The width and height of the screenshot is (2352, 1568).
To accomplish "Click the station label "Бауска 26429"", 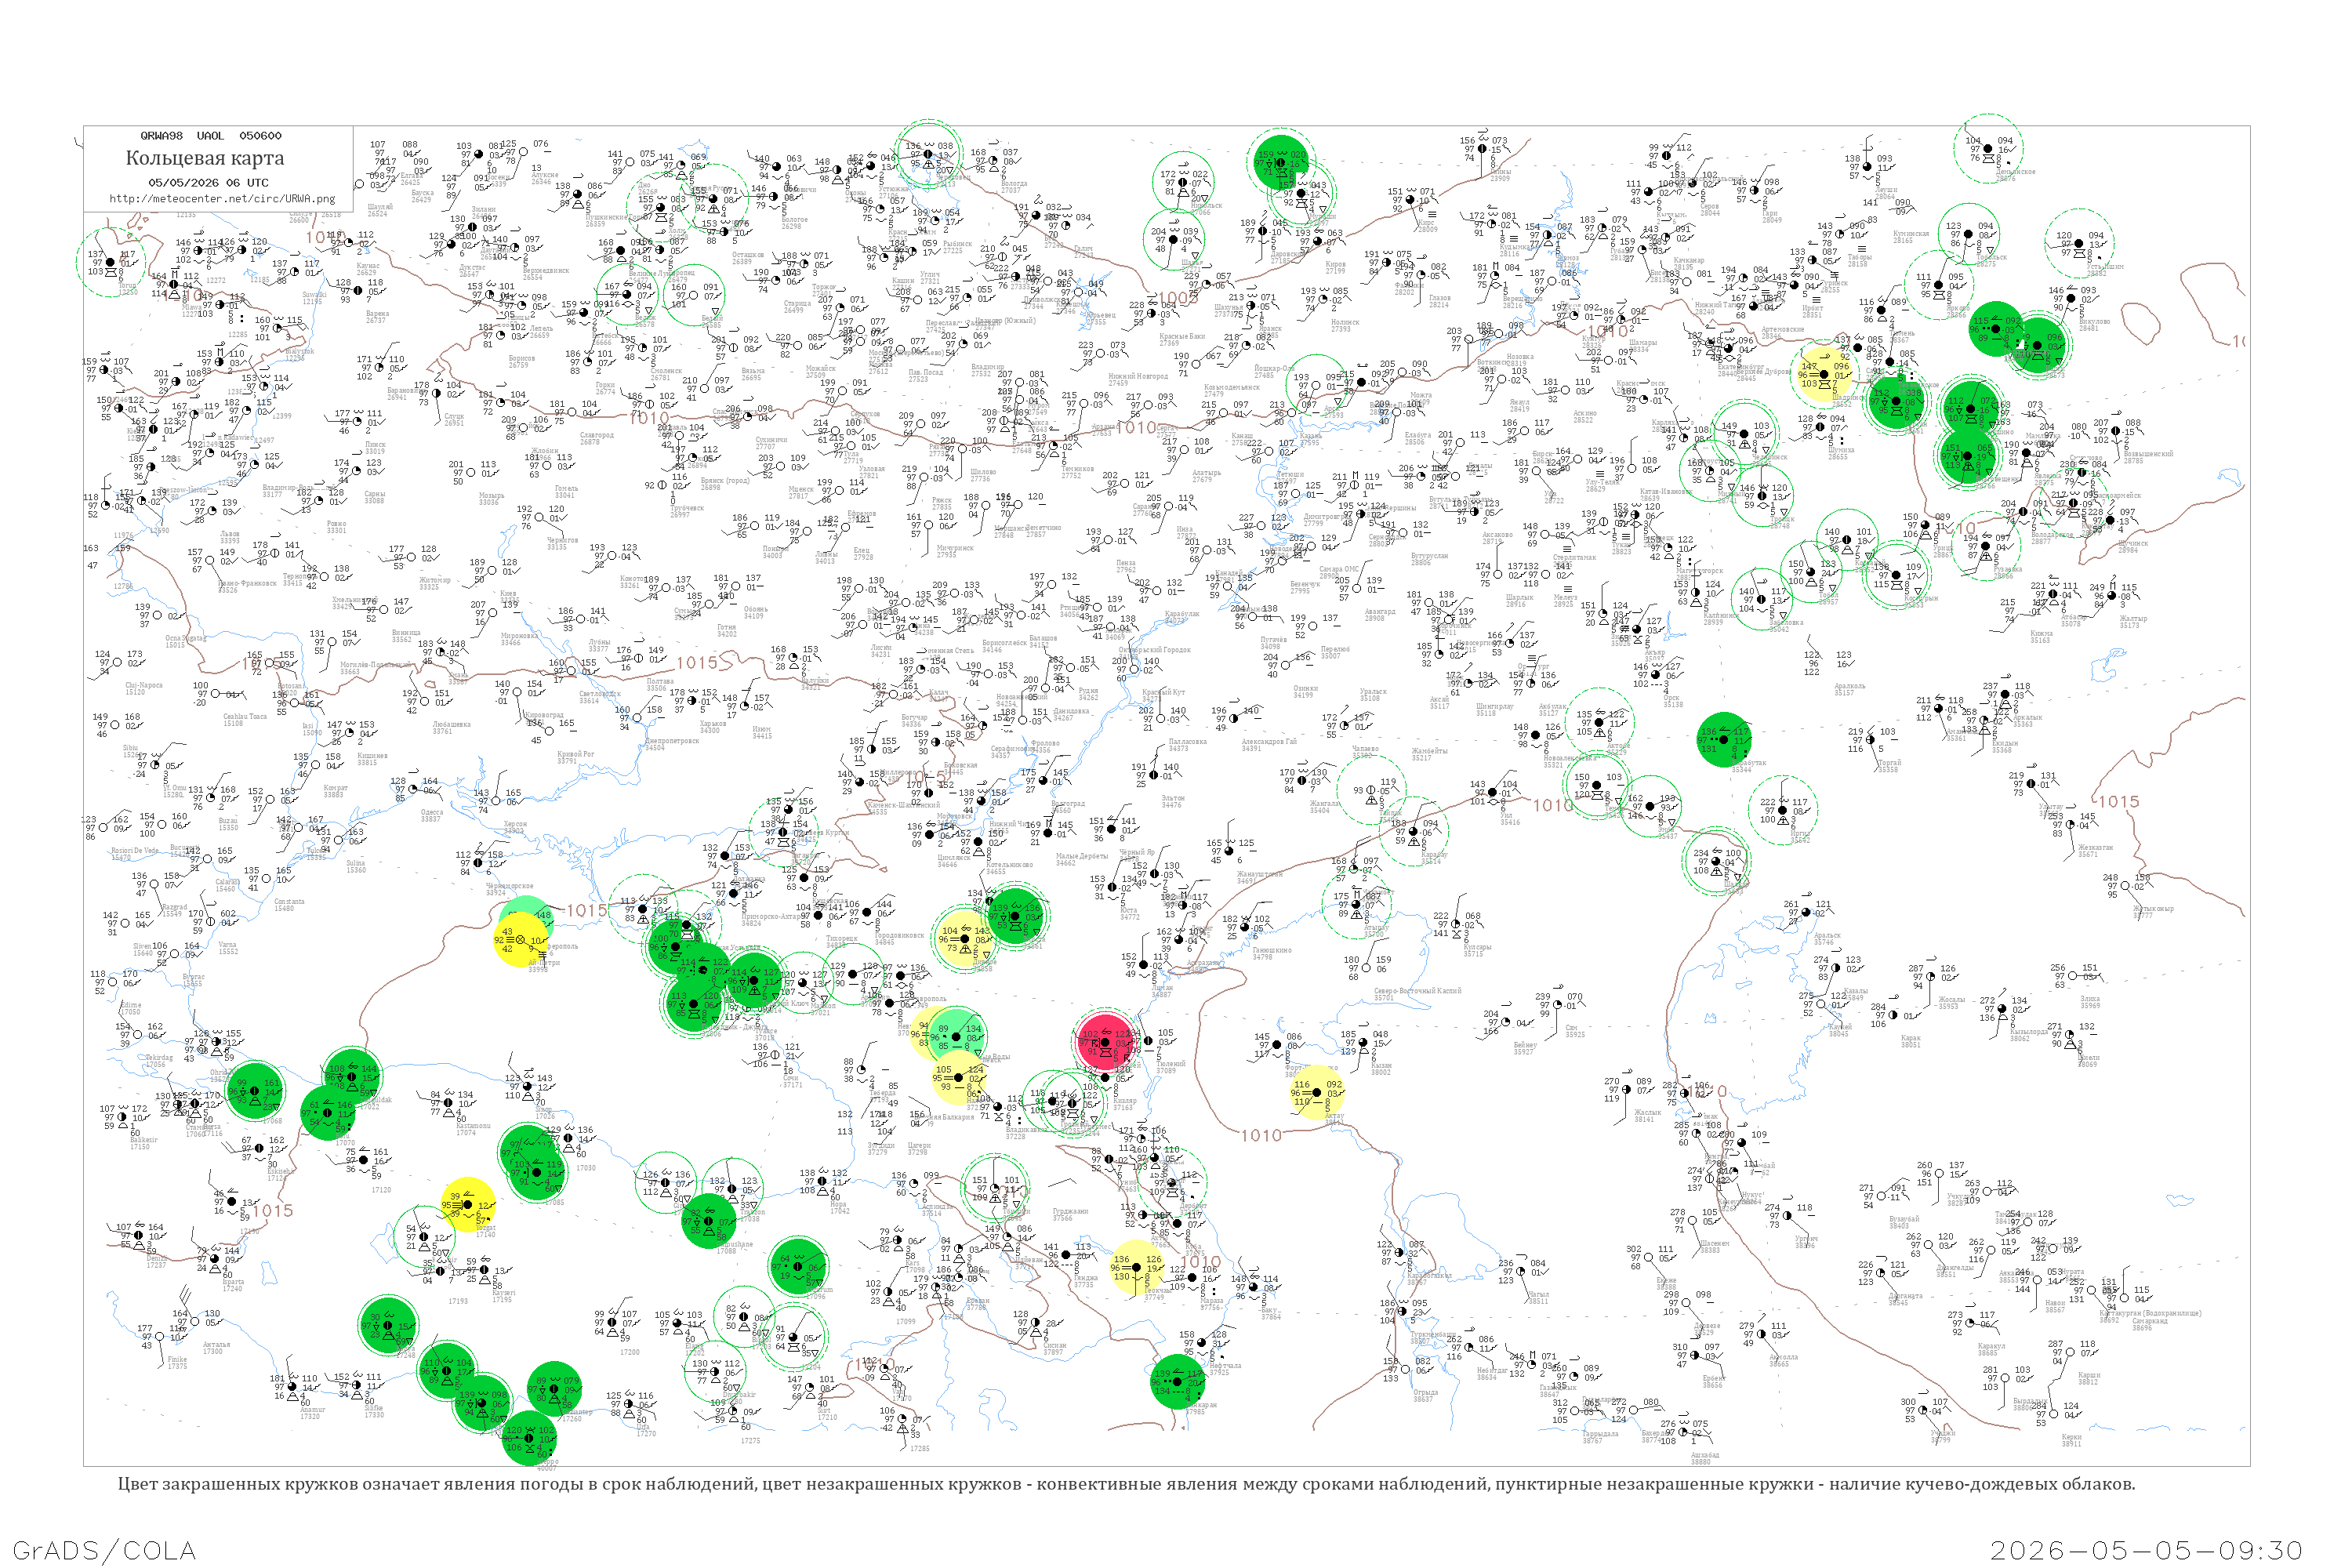I will tap(422, 196).
